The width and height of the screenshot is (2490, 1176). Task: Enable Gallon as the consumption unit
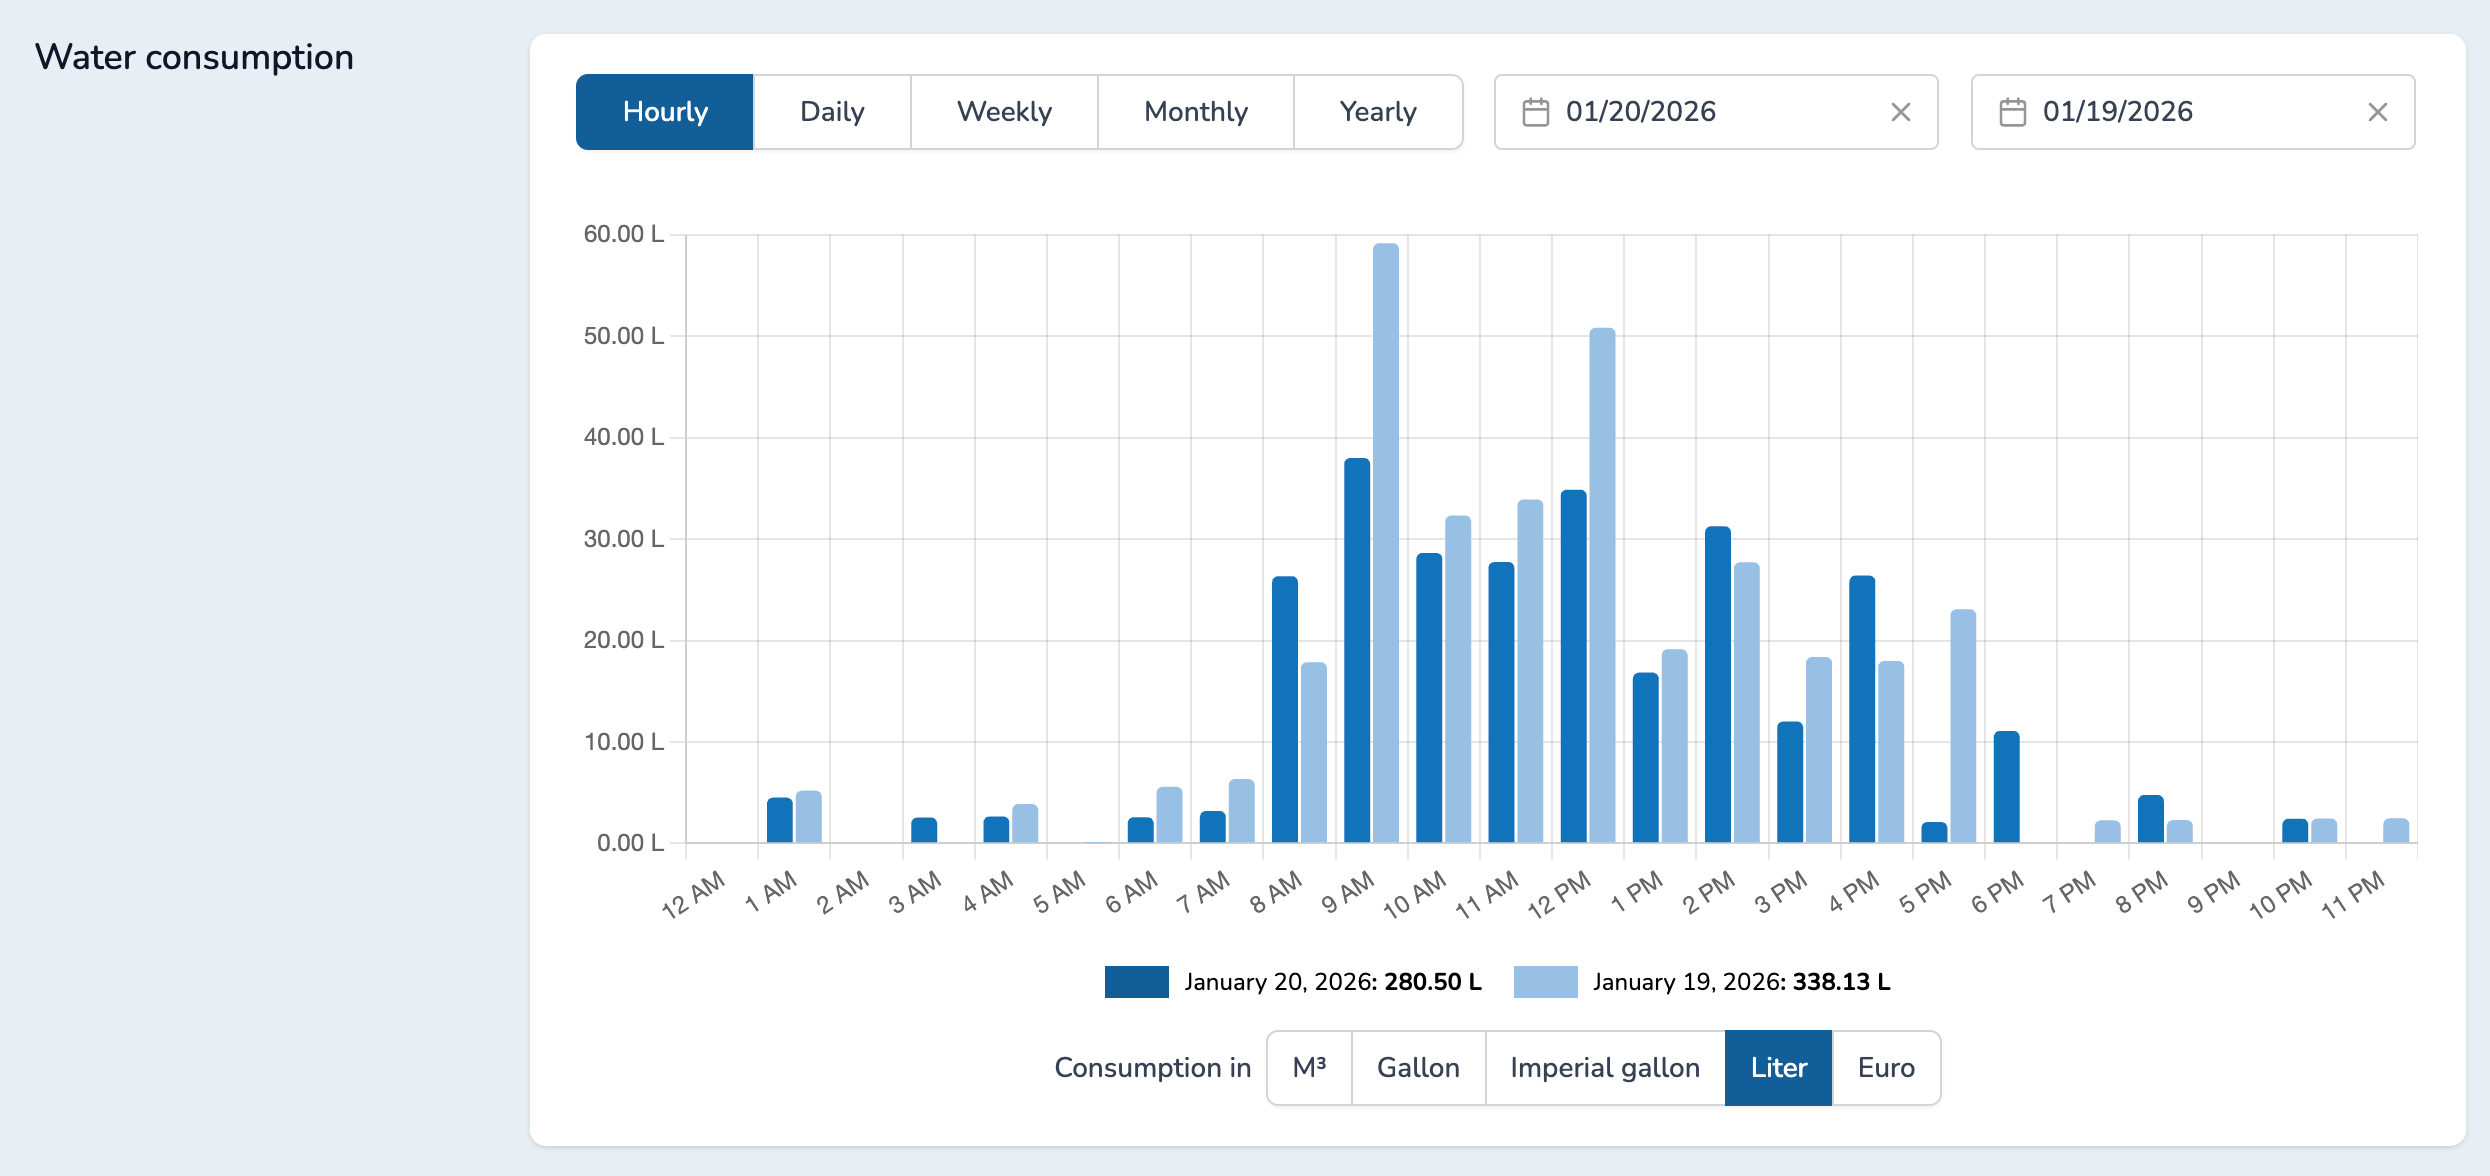click(x=1417, y=1067)
